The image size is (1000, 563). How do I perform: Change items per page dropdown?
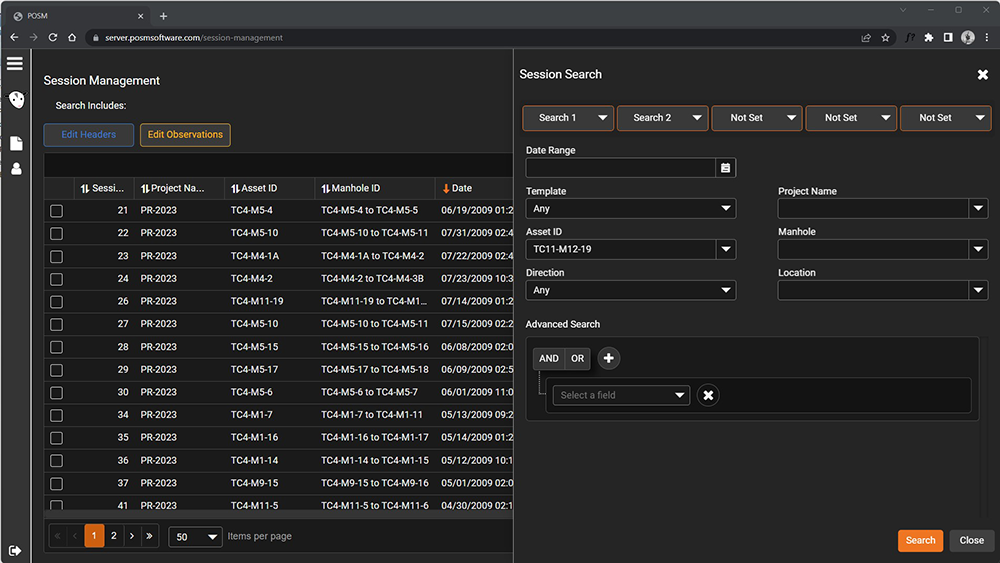tap(195, 537)
